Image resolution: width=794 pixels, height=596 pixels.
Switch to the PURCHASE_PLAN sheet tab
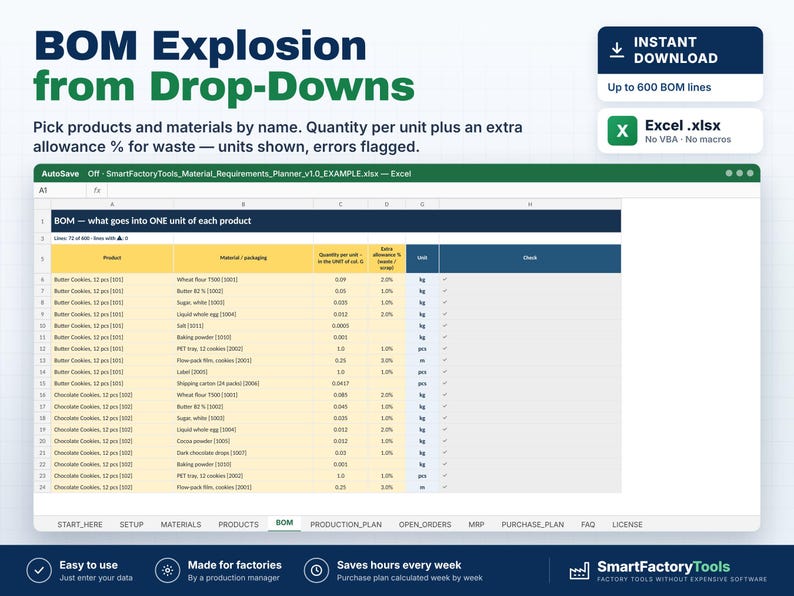533,525
